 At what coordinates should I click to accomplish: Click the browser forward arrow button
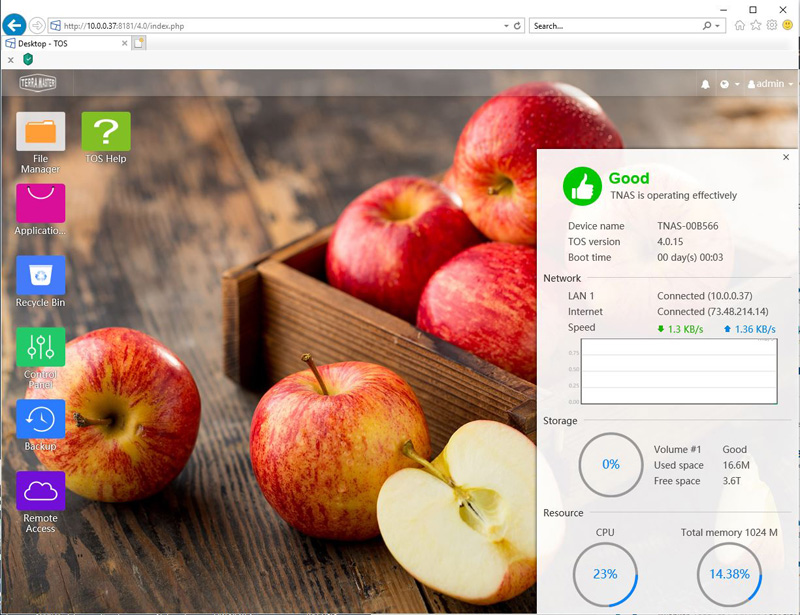pos(36,25)
